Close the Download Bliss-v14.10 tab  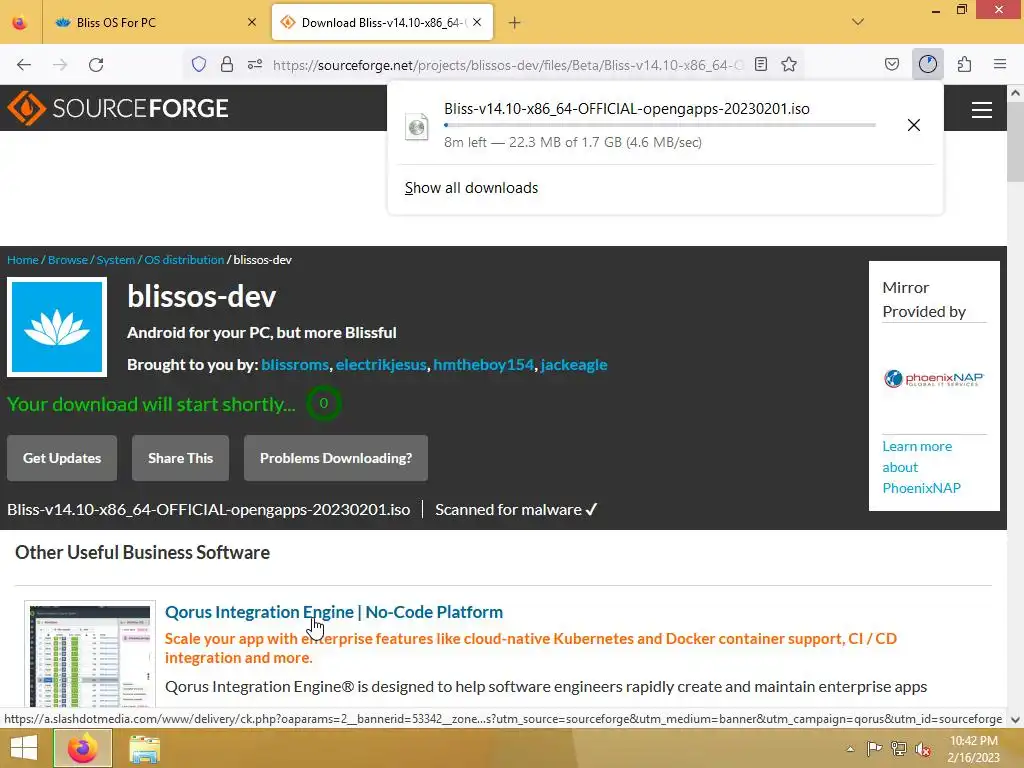[x=477, y=22]
